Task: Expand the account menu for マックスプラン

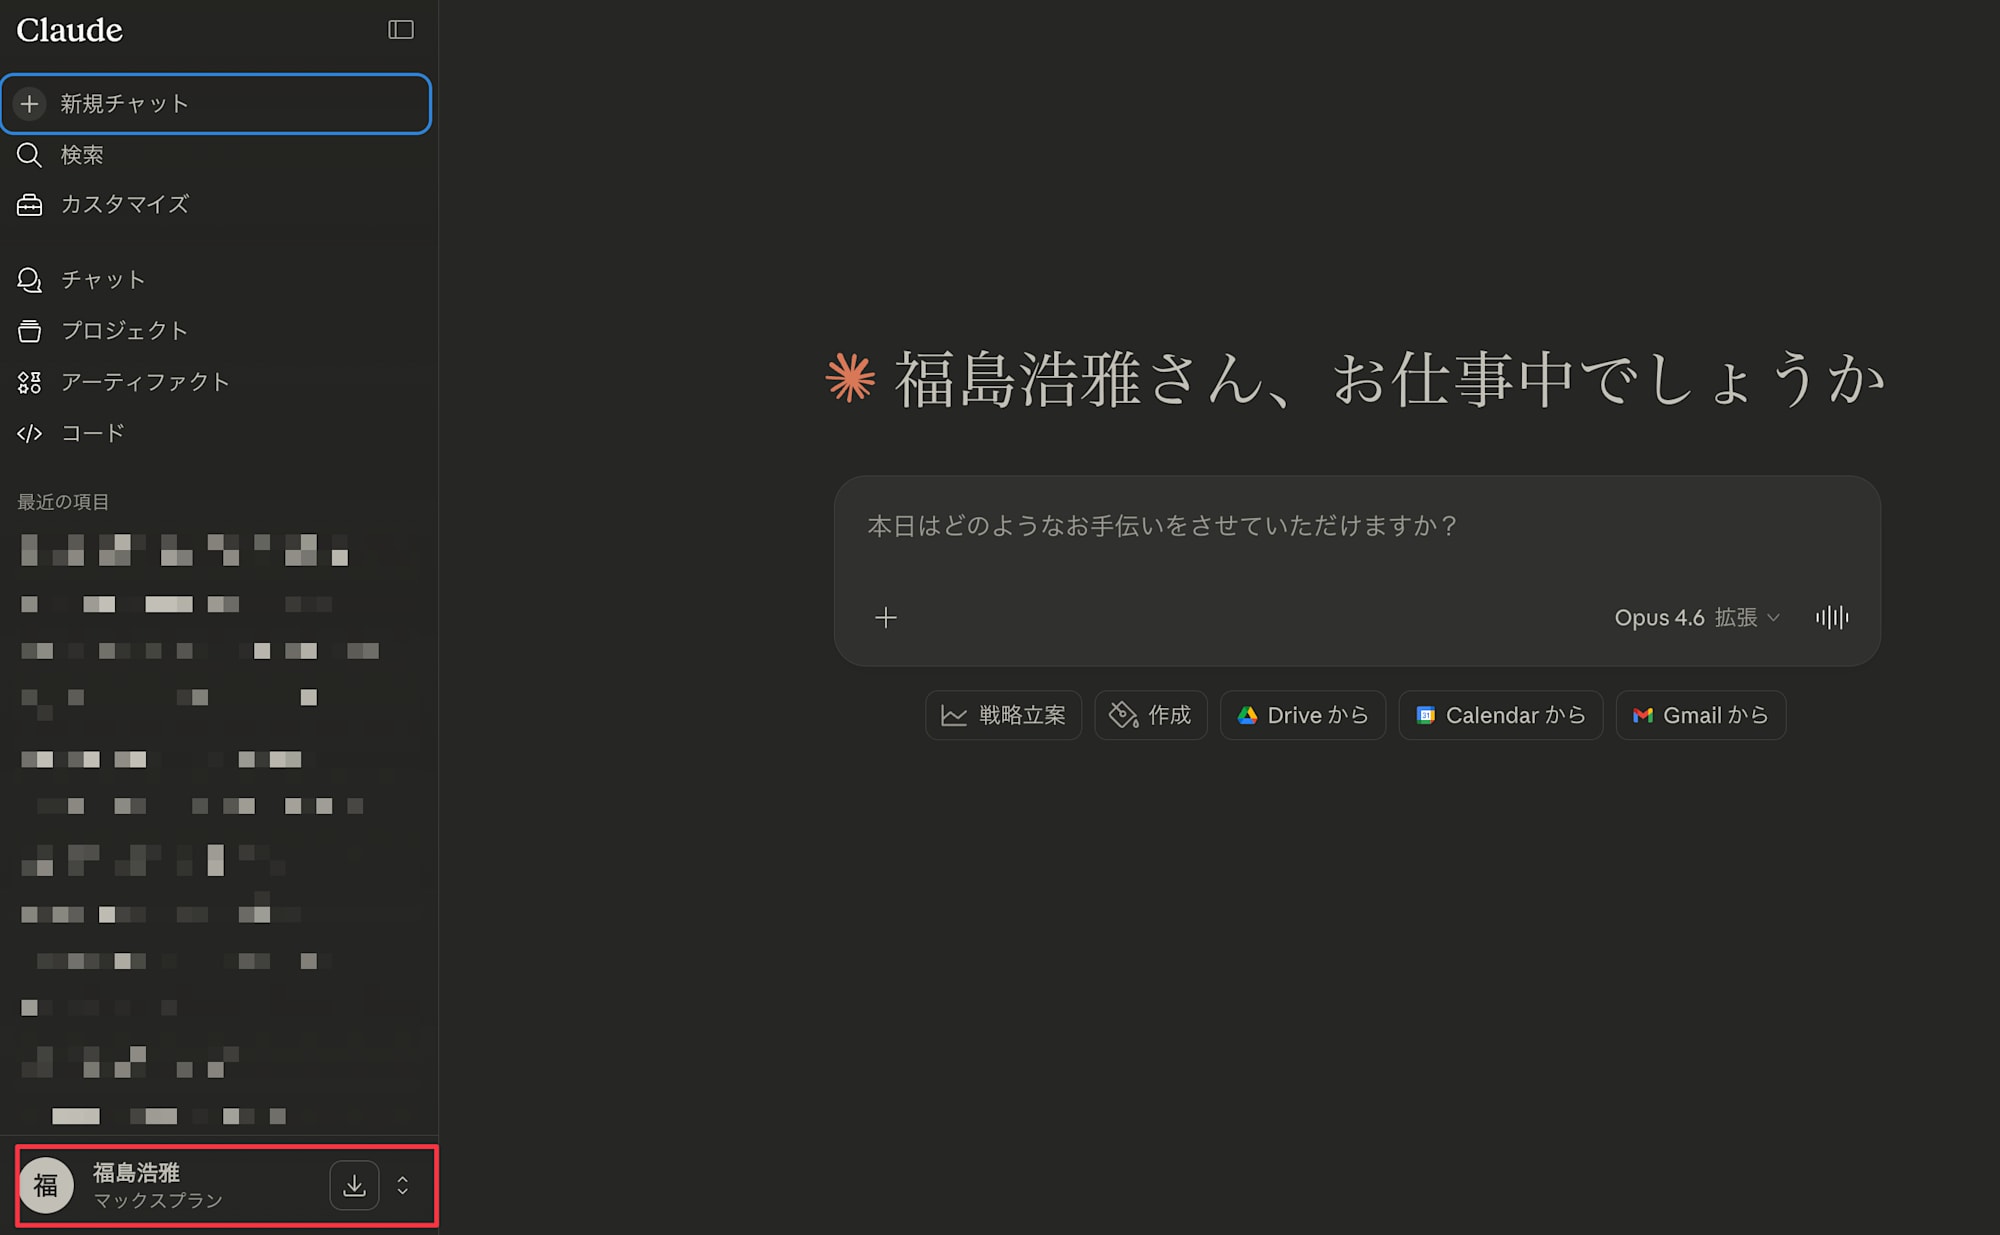Action: pyautogui.click(x=403, y=1185)
